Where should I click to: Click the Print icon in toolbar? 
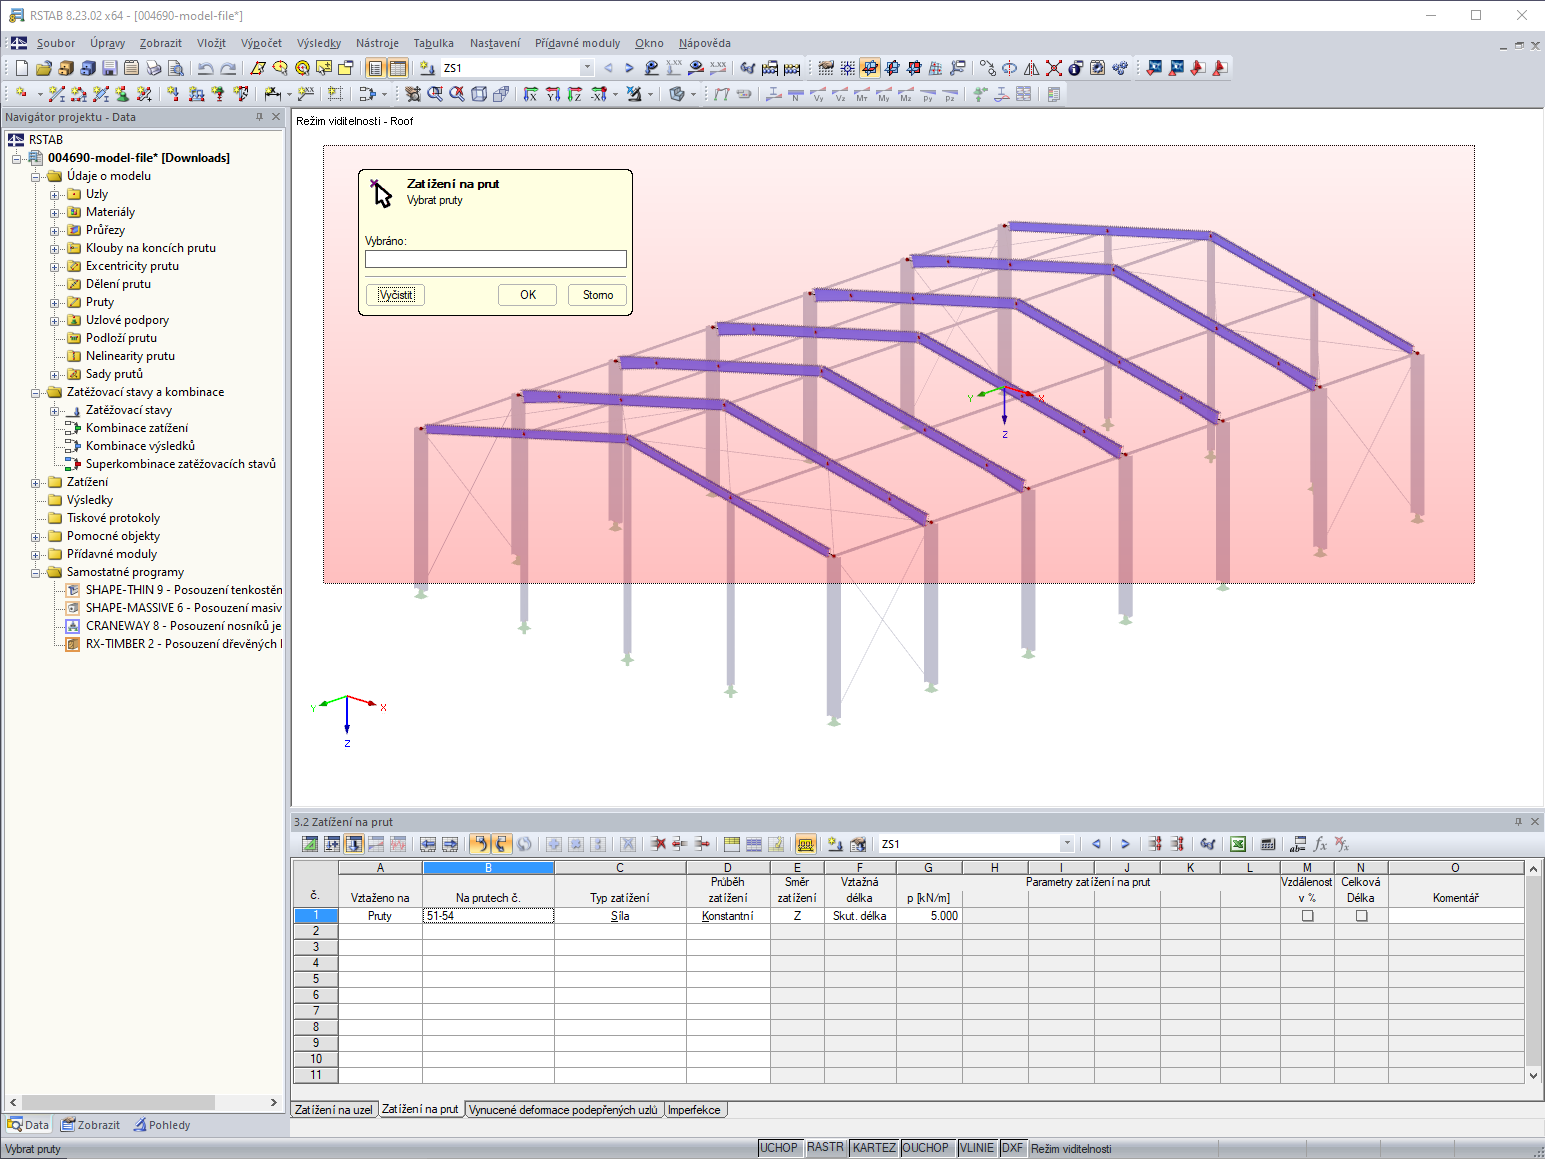pyautogui.click(x=154, y=68)
